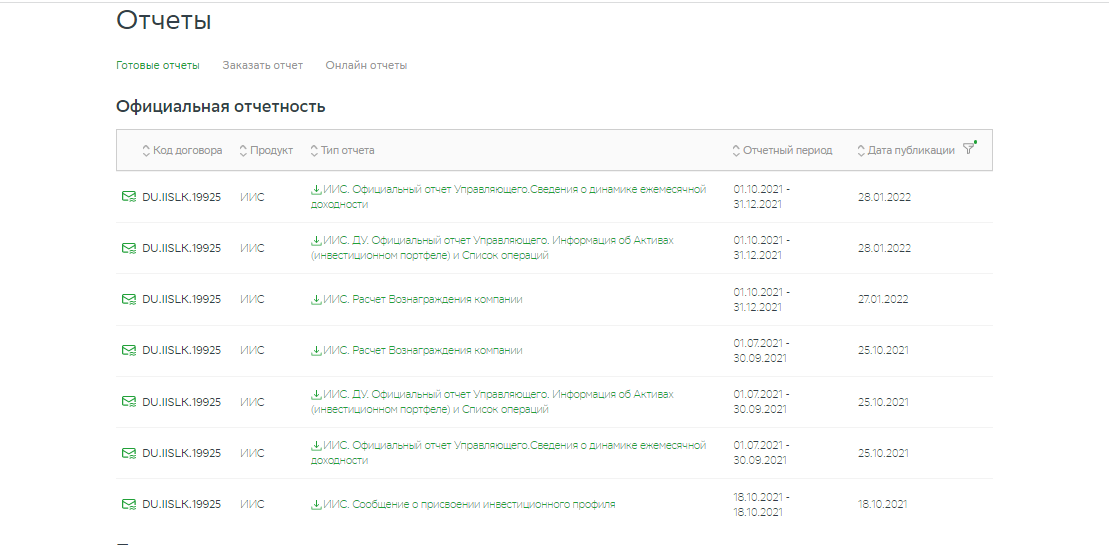Image resolution: width=1109 pixels, height=545 pixels.
Task: Open Сведения о динамике доходности report for Q4 2021
Action: point(509,197)
